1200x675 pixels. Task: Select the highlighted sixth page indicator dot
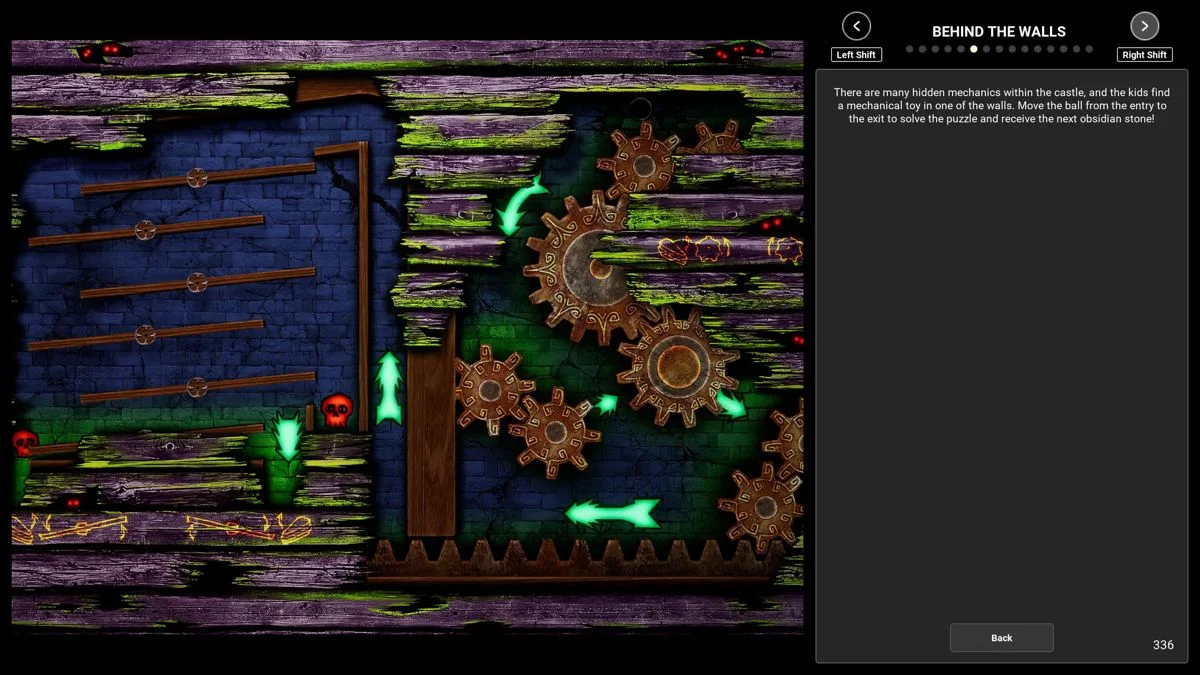pyautogui.click(x=974, y=49)
